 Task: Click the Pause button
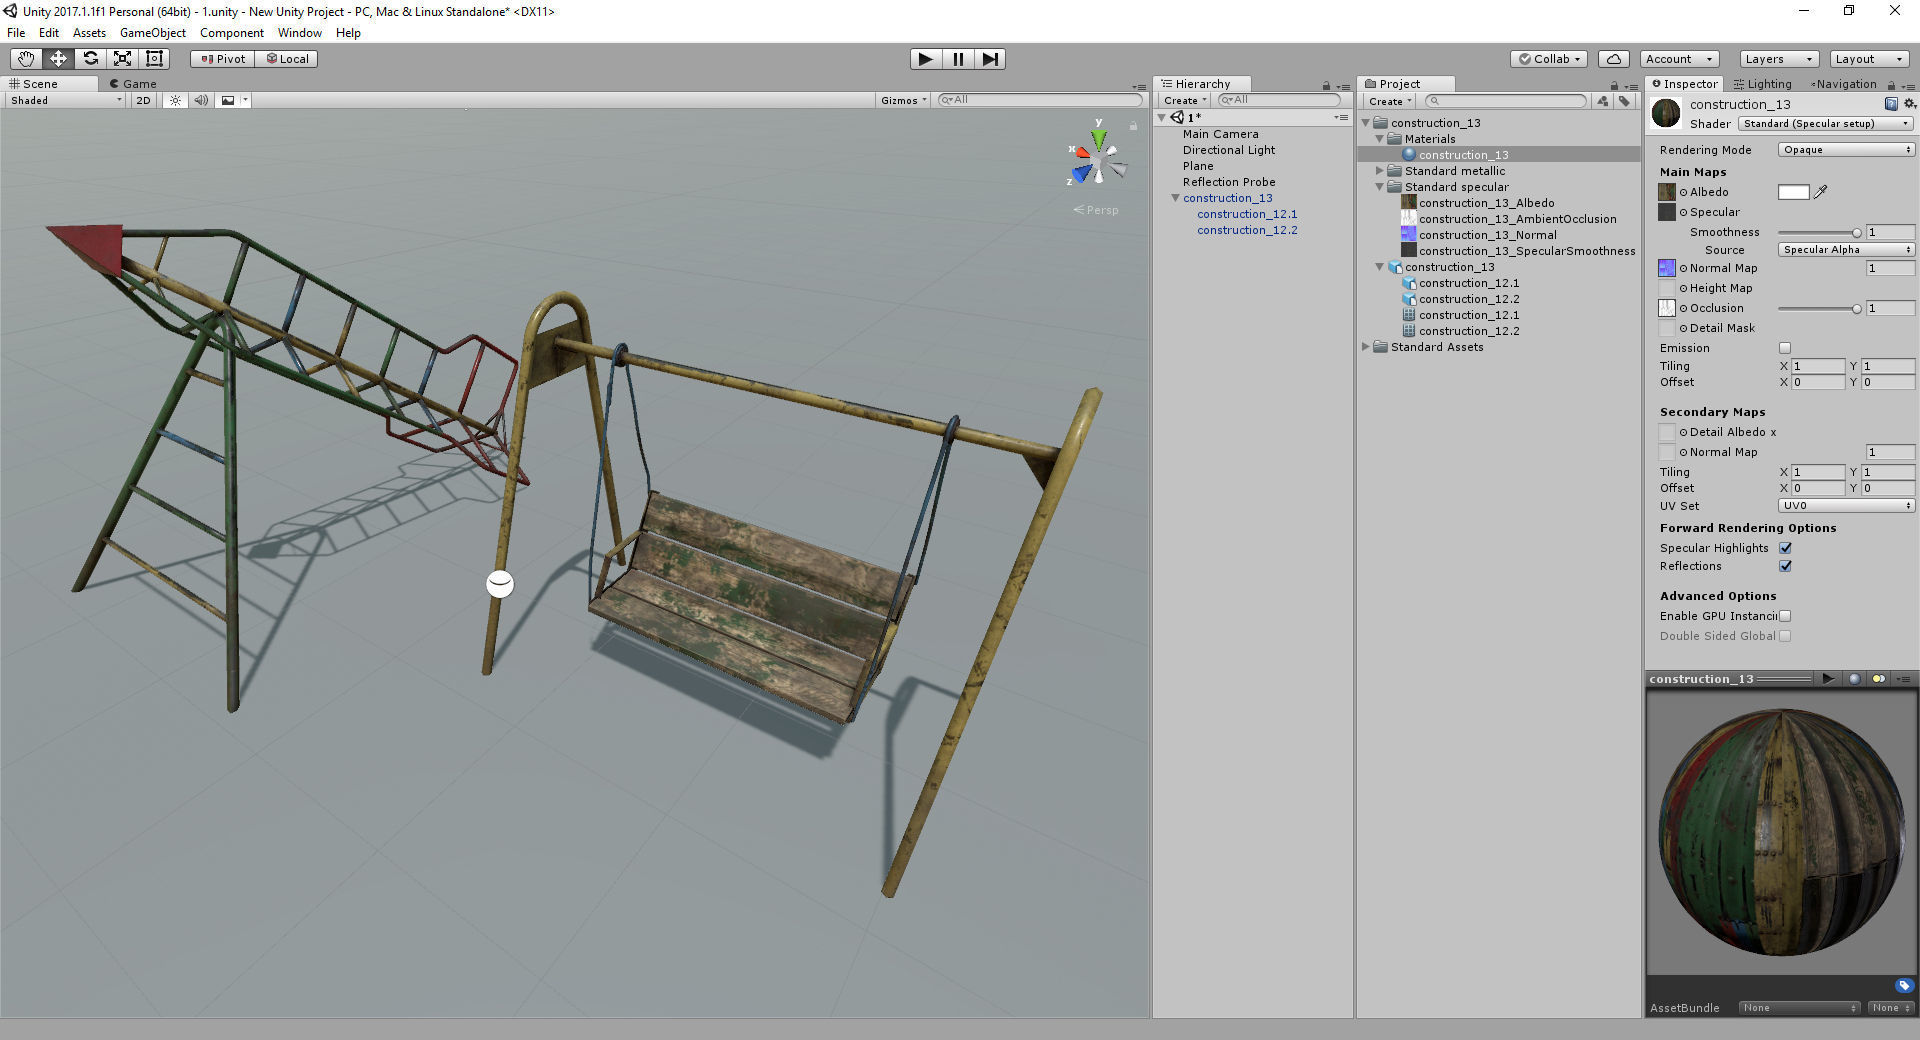(x=958, y=59)
